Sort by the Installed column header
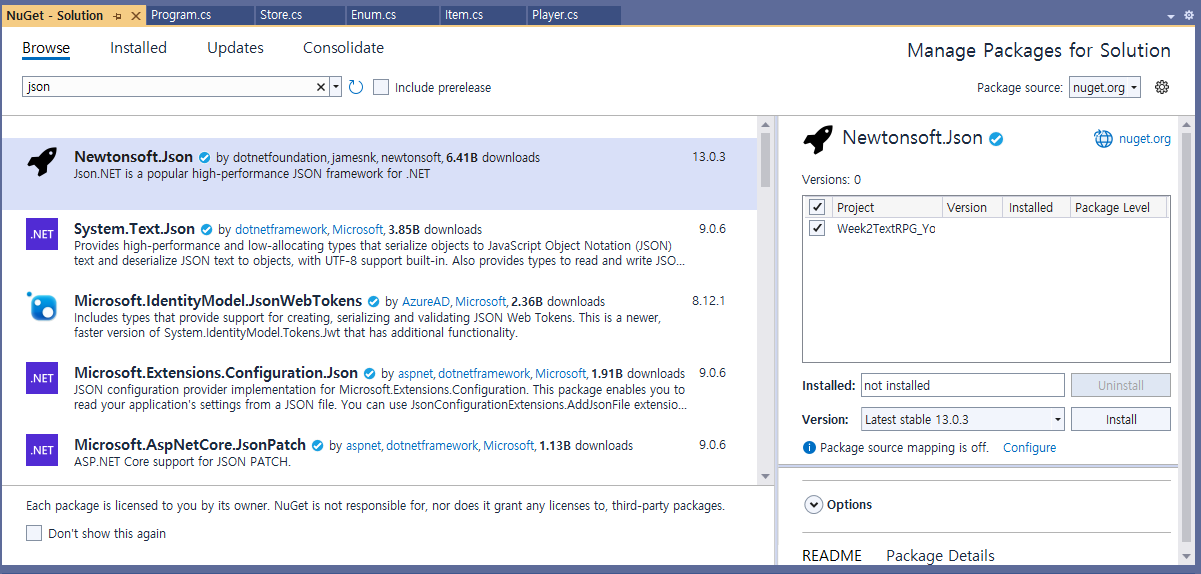1201x574 pixels. coord(1035,207)
